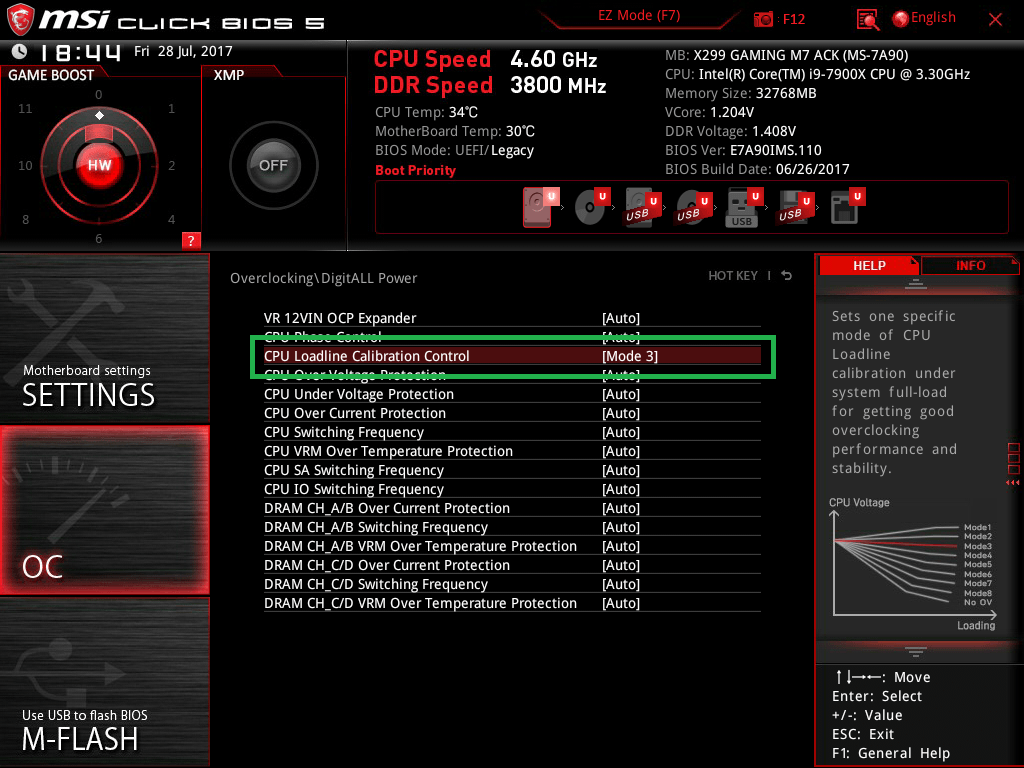Select the CPU Over Current Protection label
Screen dimensions: 1024x768
(355, 413)
